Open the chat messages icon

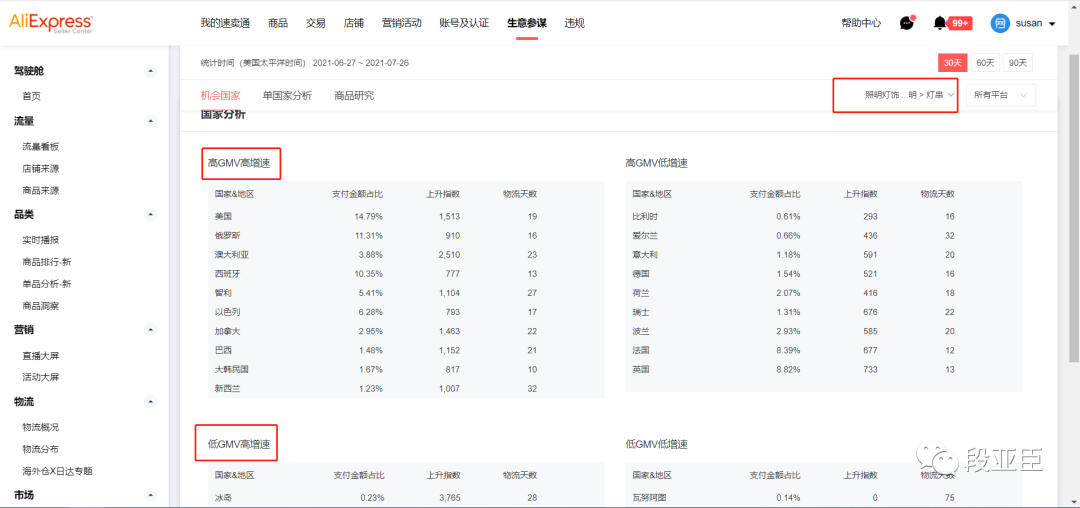coord(907,23)
